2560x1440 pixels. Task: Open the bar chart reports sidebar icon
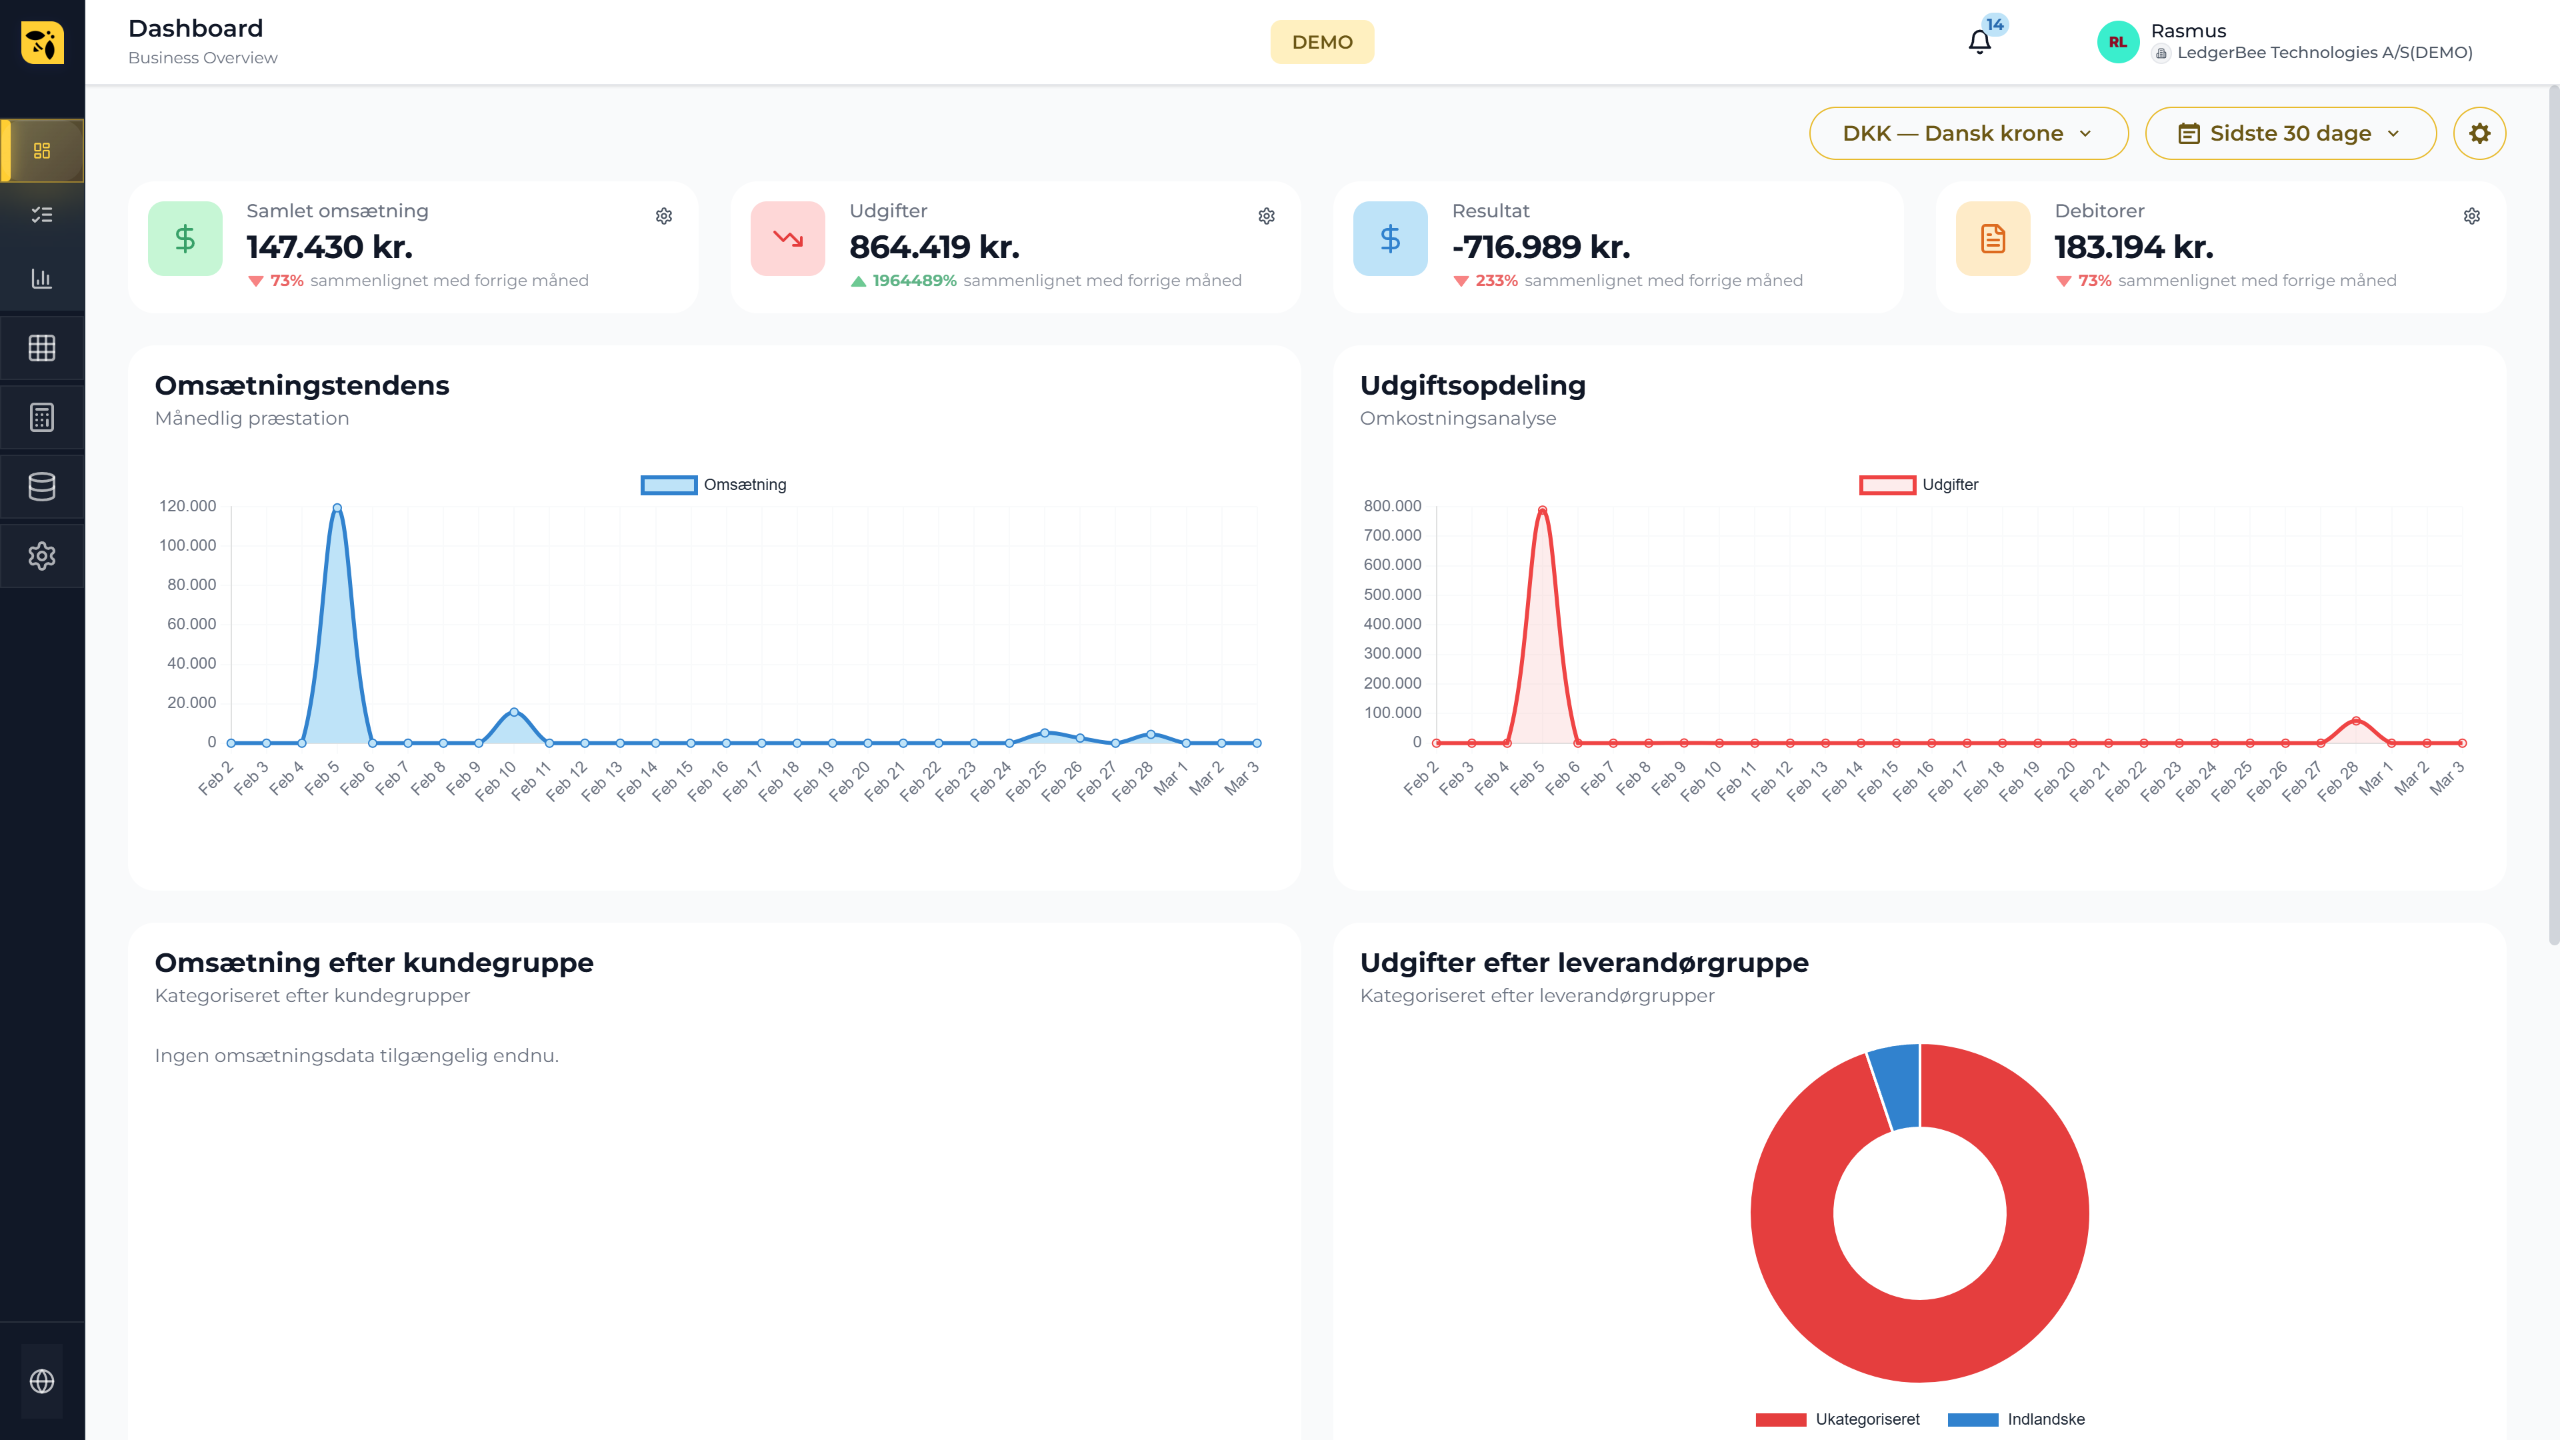(42, 279)
